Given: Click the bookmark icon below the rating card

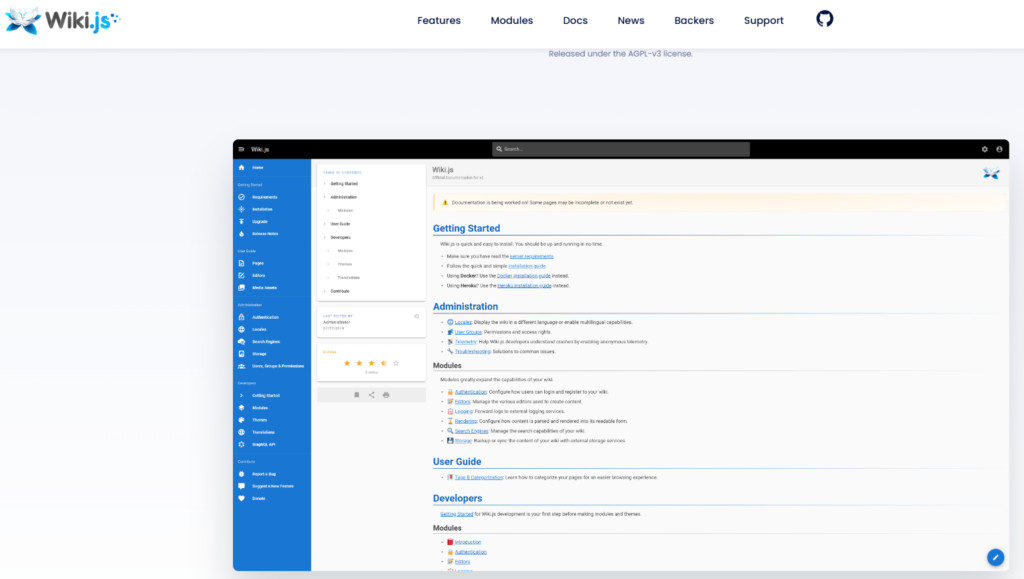Looking at the screenshot, I should (x=357, y=395).
